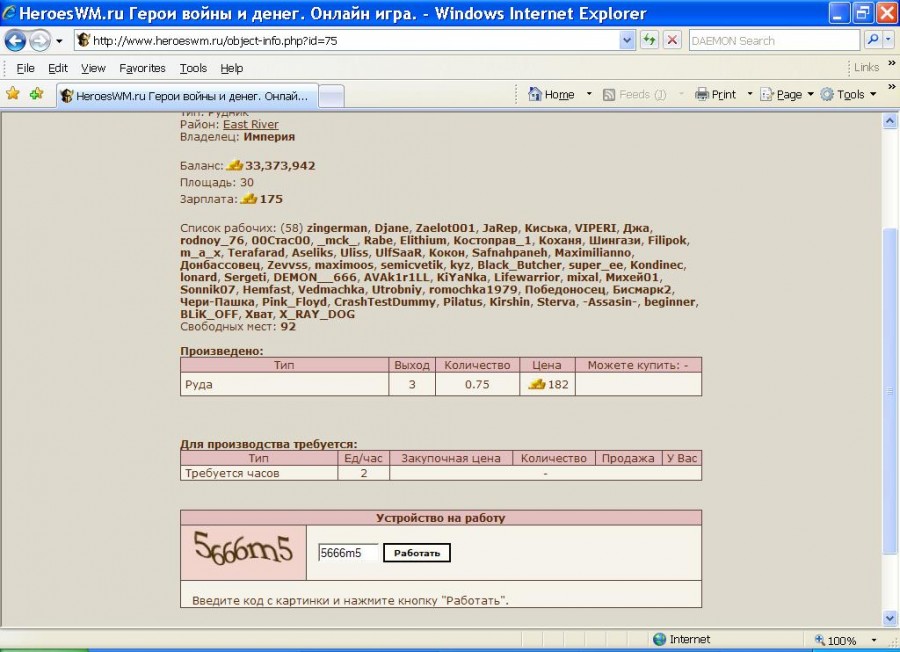Click the captcha code input field
This screenshot has height=652, width=900.
348,553
